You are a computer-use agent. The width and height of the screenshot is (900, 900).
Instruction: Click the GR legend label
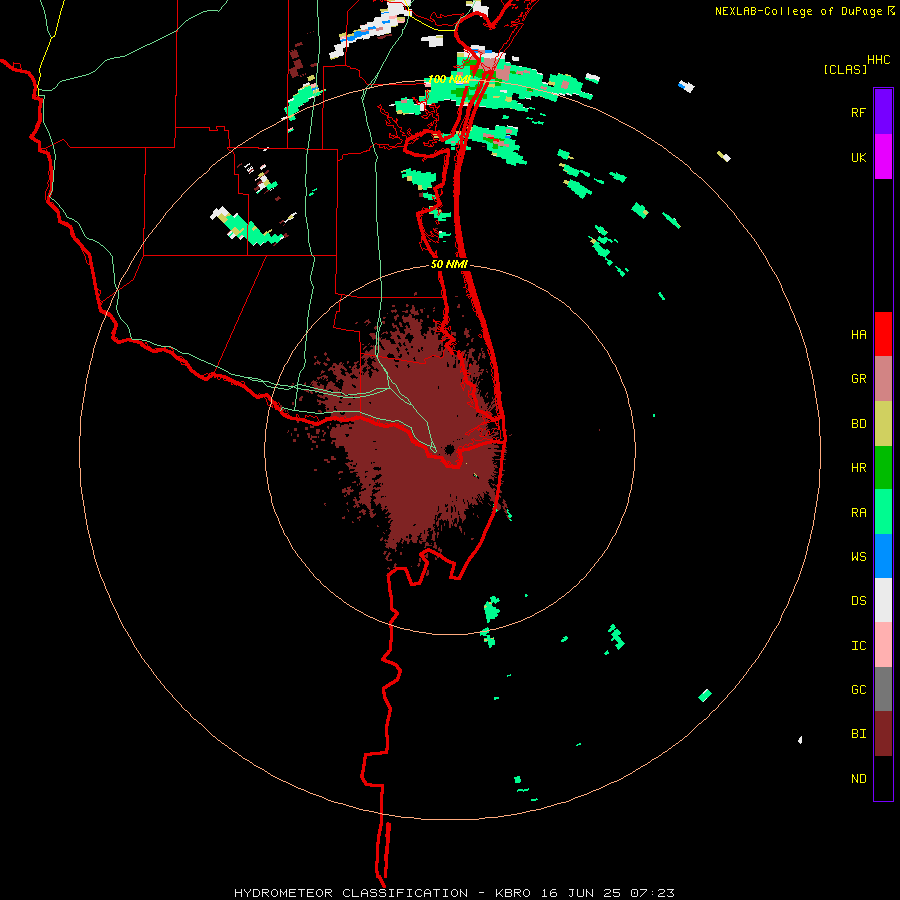[x=858, y=379]
